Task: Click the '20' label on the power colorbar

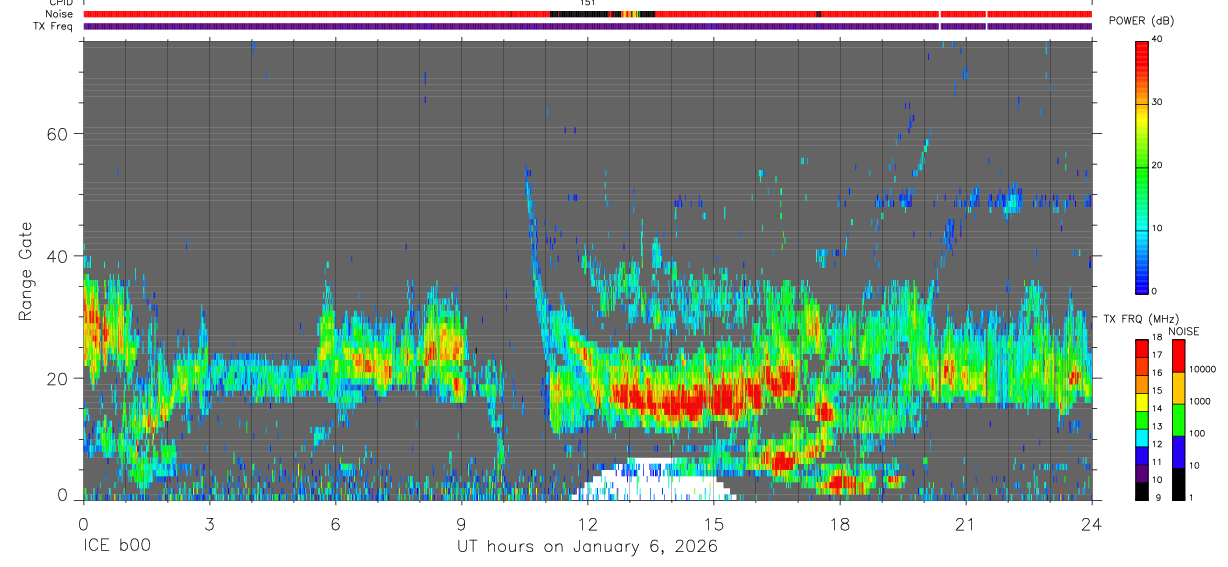Action: [1158, 166]
